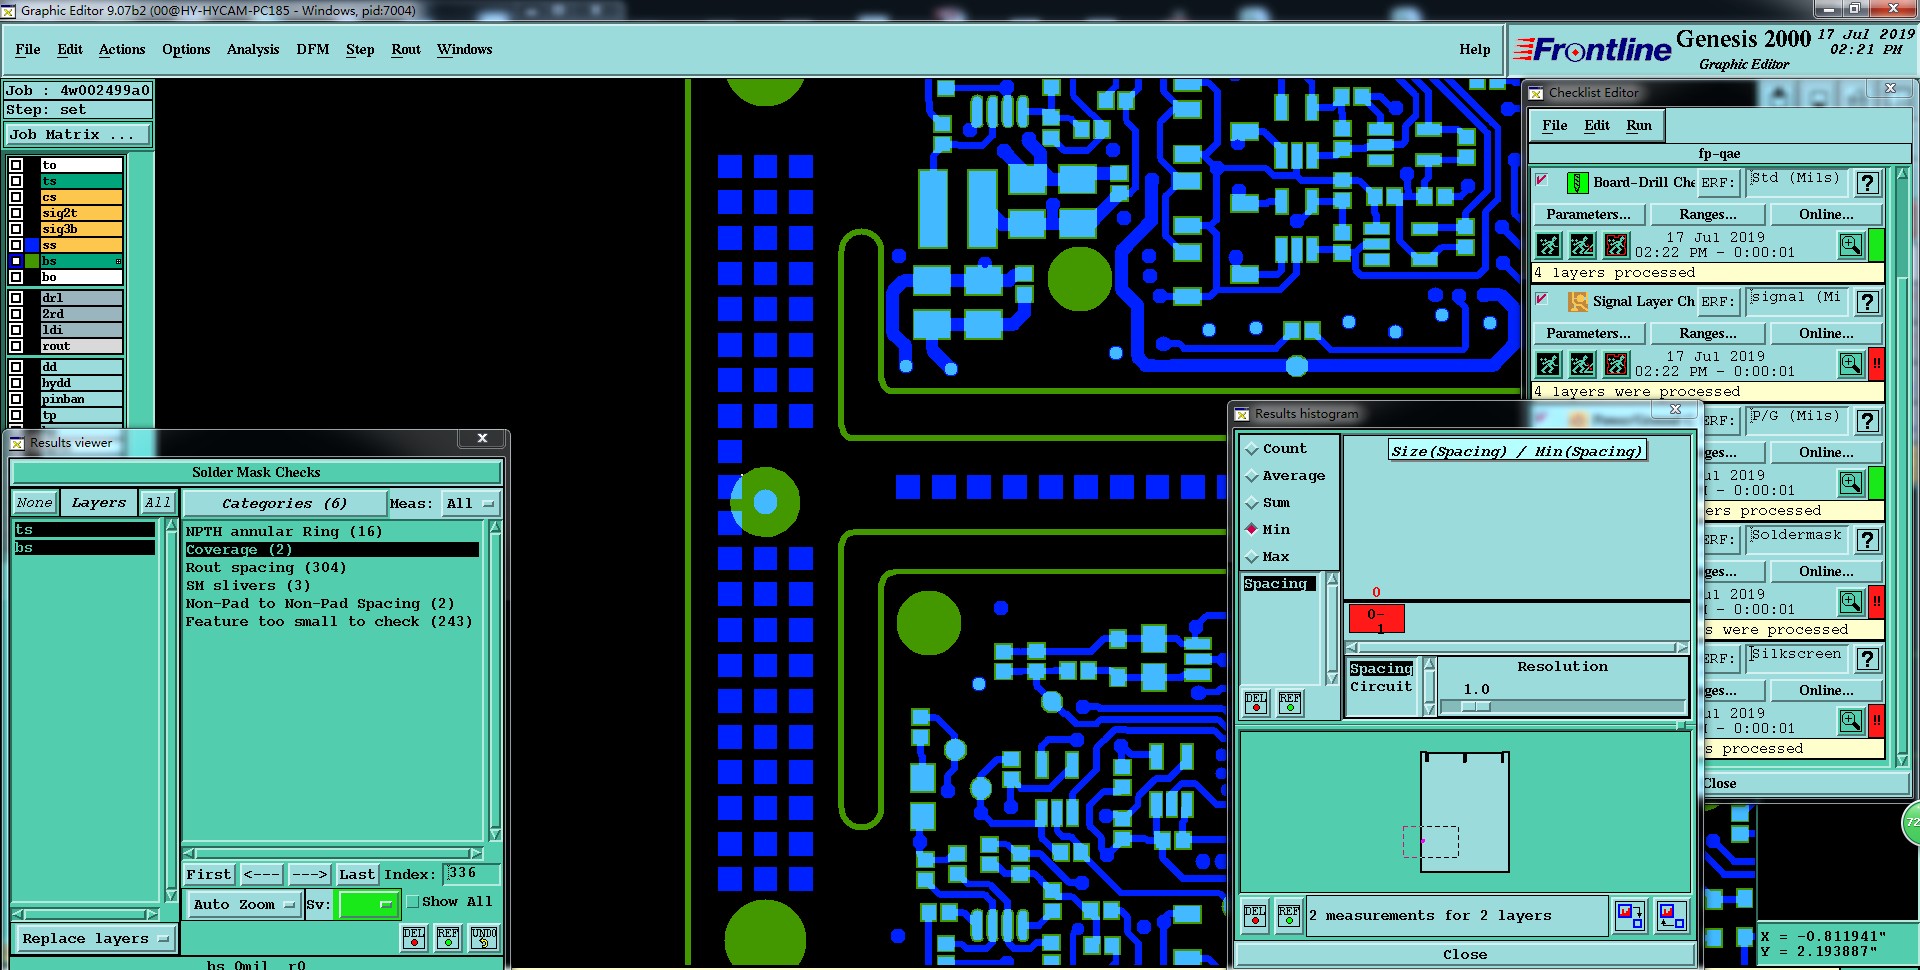Uncheck the Board-Drill Checks checkbox

click(1542, 181)
